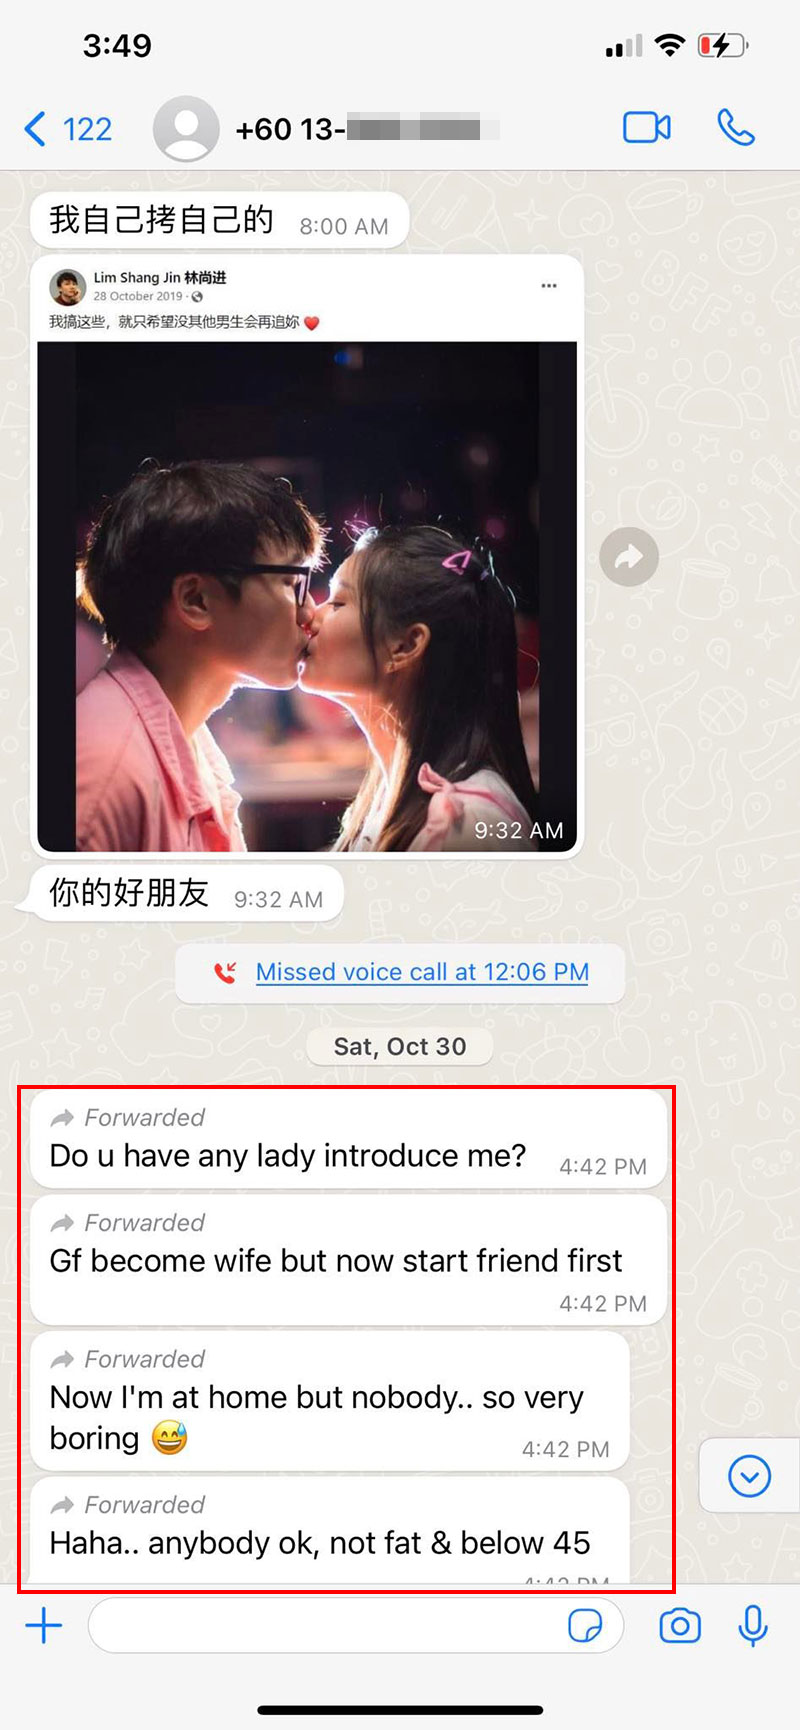Tap the Sat, Oct 30 date label
Image resolution: width=800 pixels, height=1730 pixels.
pyautogui.click(x=400, y=1047)
